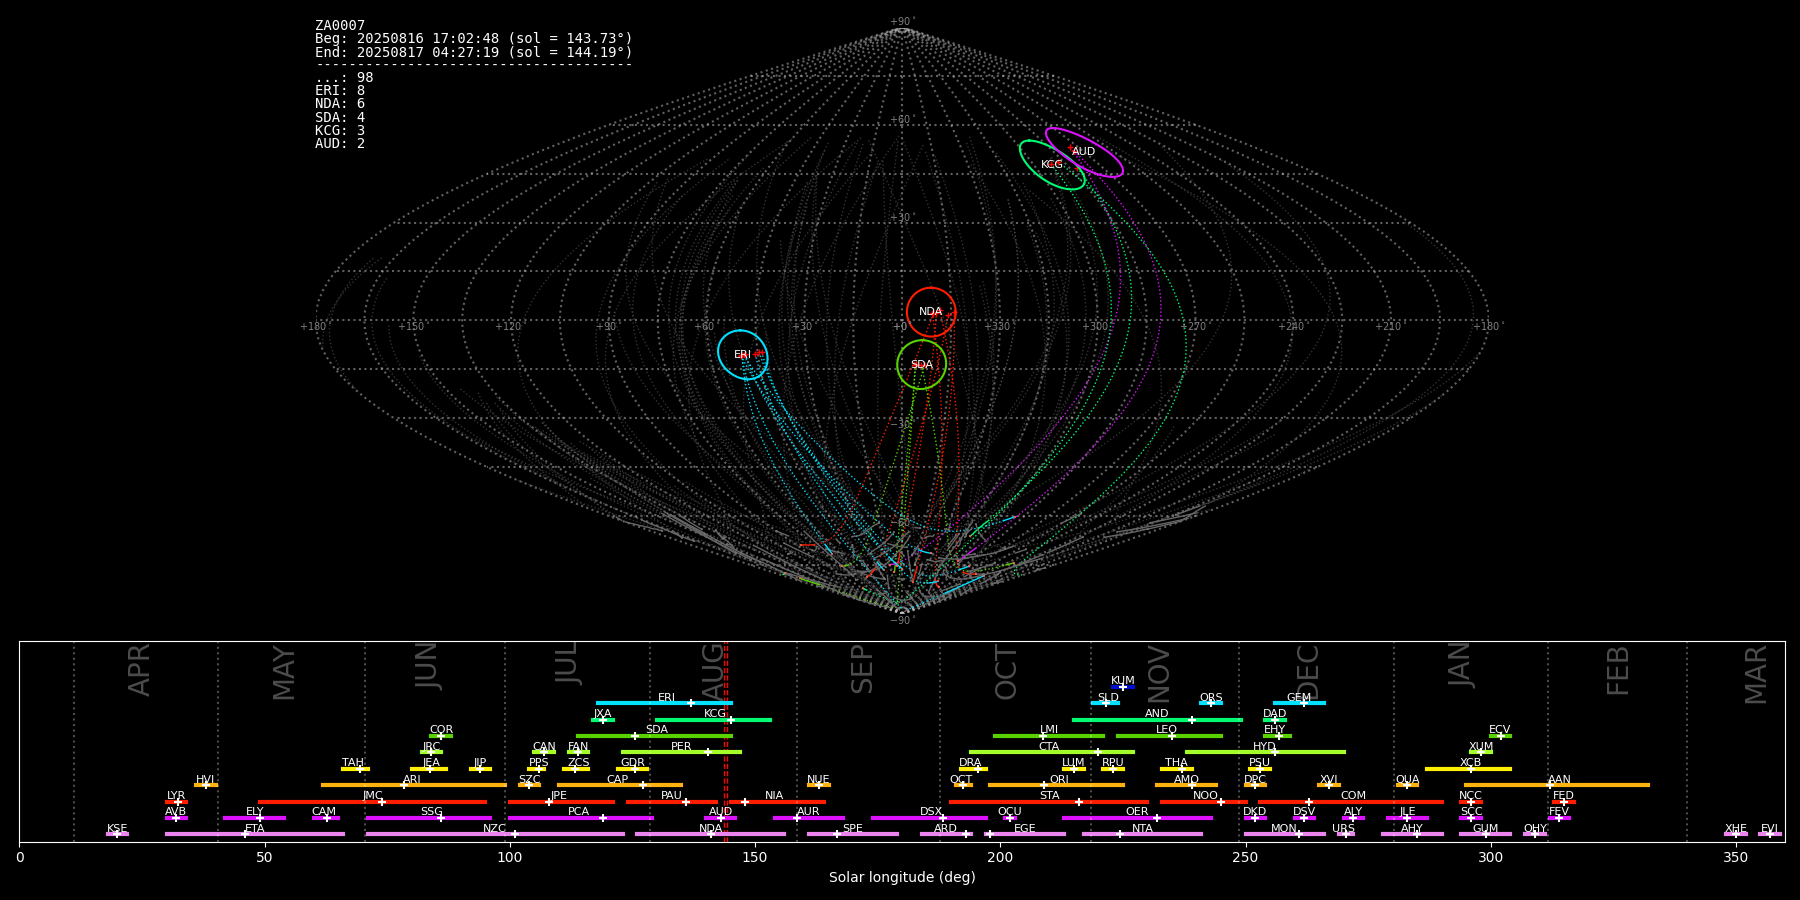Click the sporadic count entry '...: 98'

tap(344, 78)
